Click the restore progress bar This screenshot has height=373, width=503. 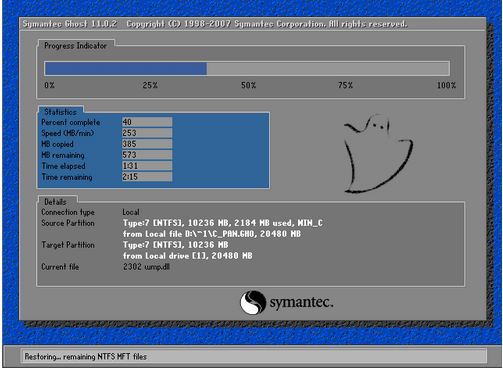click(x=247, y=68)
